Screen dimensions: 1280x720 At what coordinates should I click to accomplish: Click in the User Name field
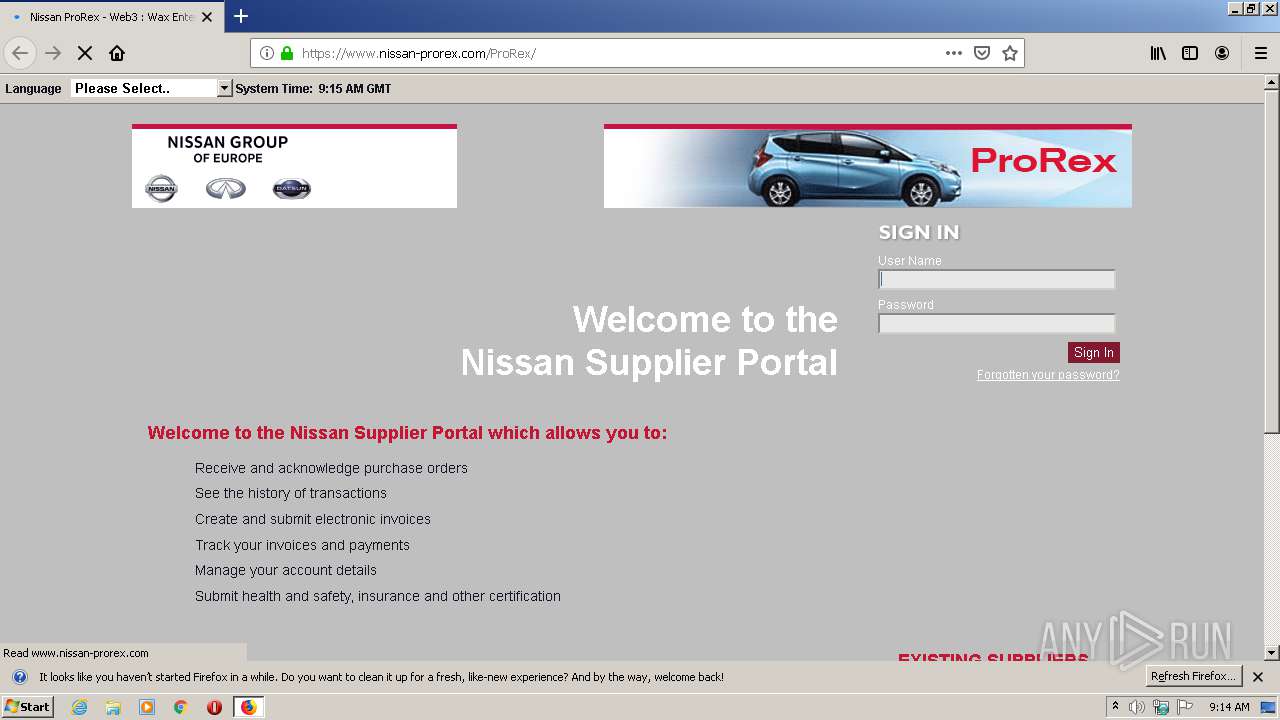click(996, 280)
